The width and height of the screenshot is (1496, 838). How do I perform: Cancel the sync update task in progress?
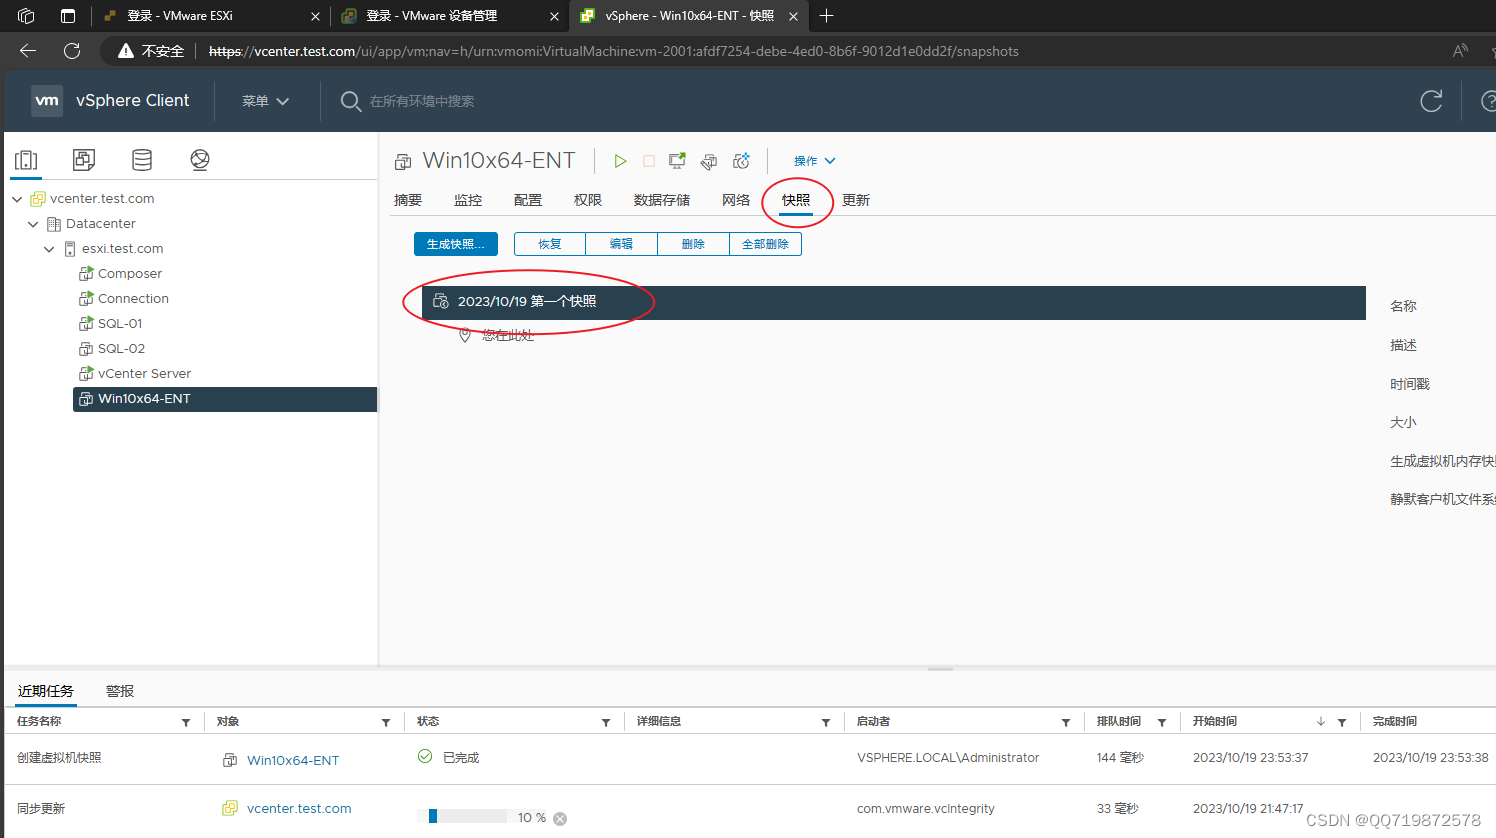click(560, 818)
